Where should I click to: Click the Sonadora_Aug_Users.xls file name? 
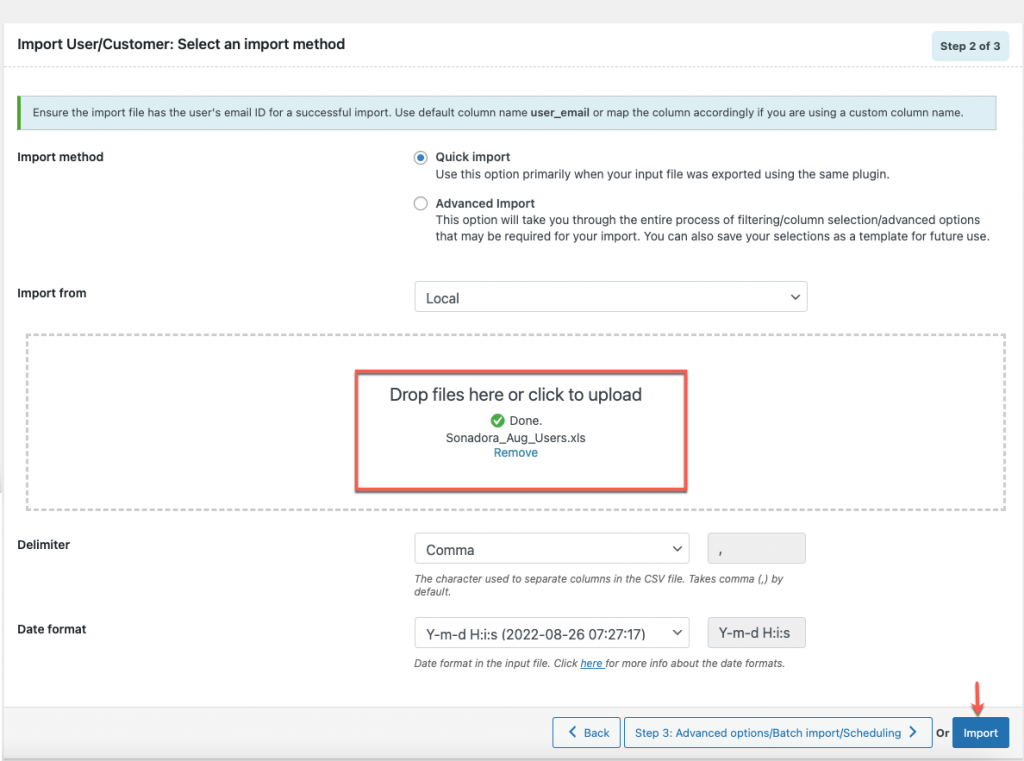point(515,438)
